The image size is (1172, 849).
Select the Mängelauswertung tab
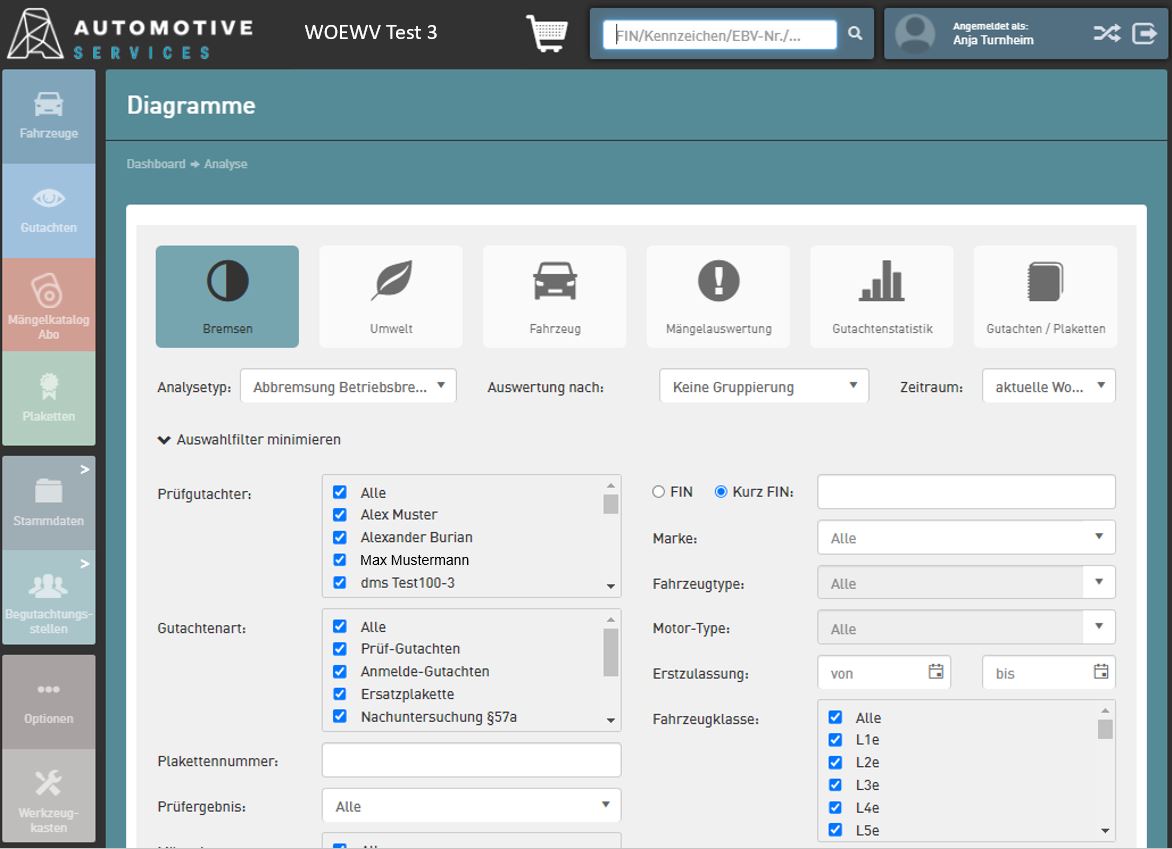[x=718, y=297]
